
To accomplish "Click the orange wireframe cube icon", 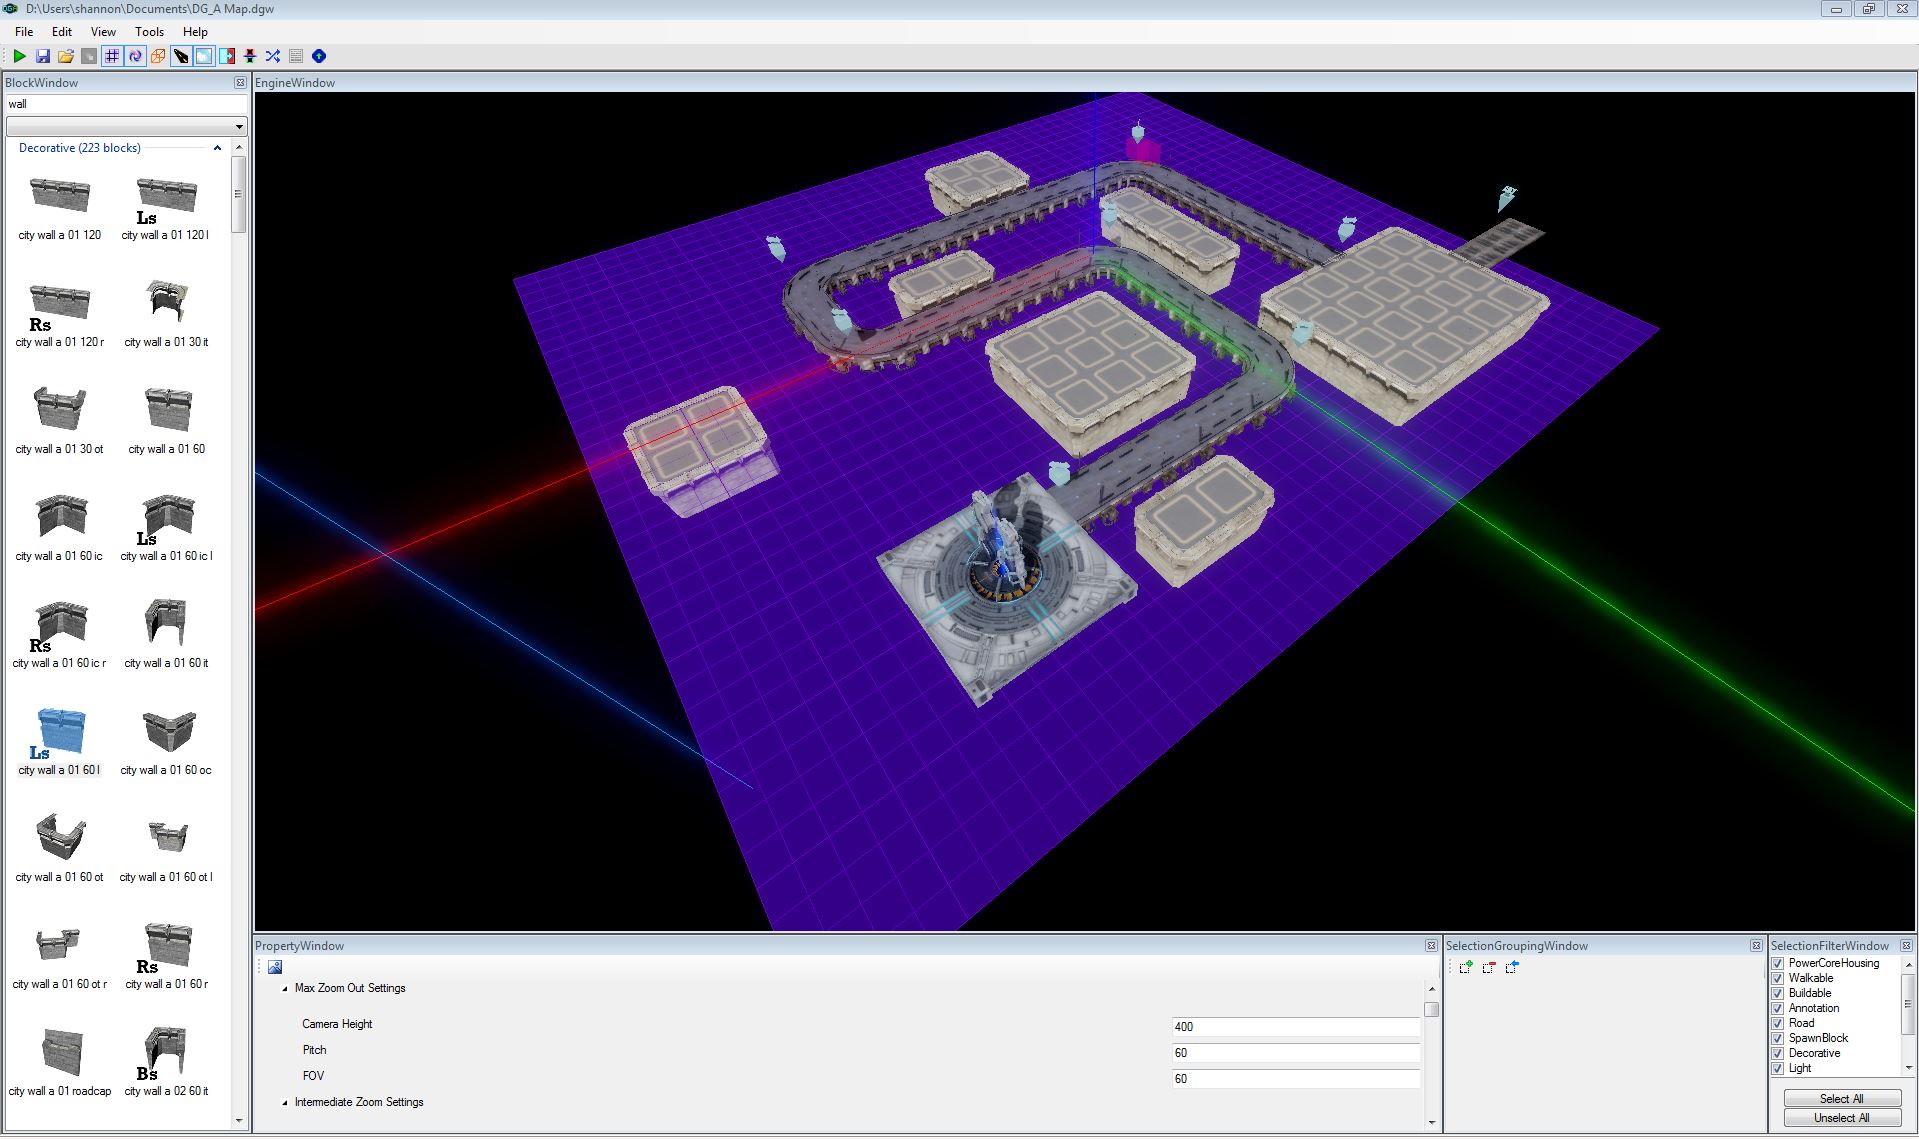I will point(158,56).
